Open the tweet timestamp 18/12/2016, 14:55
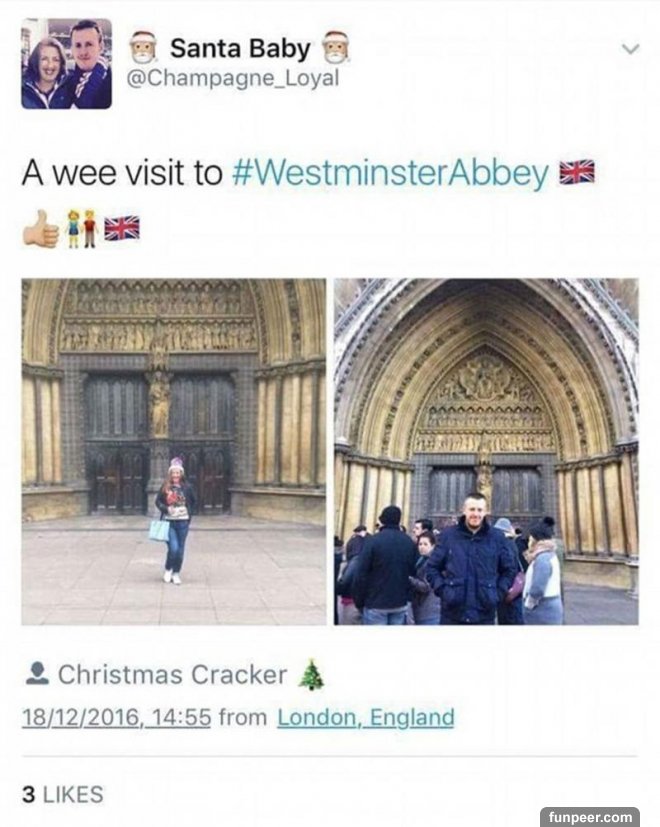The height and width of the screenshot is (827, 660). click(x=116, y=718)
